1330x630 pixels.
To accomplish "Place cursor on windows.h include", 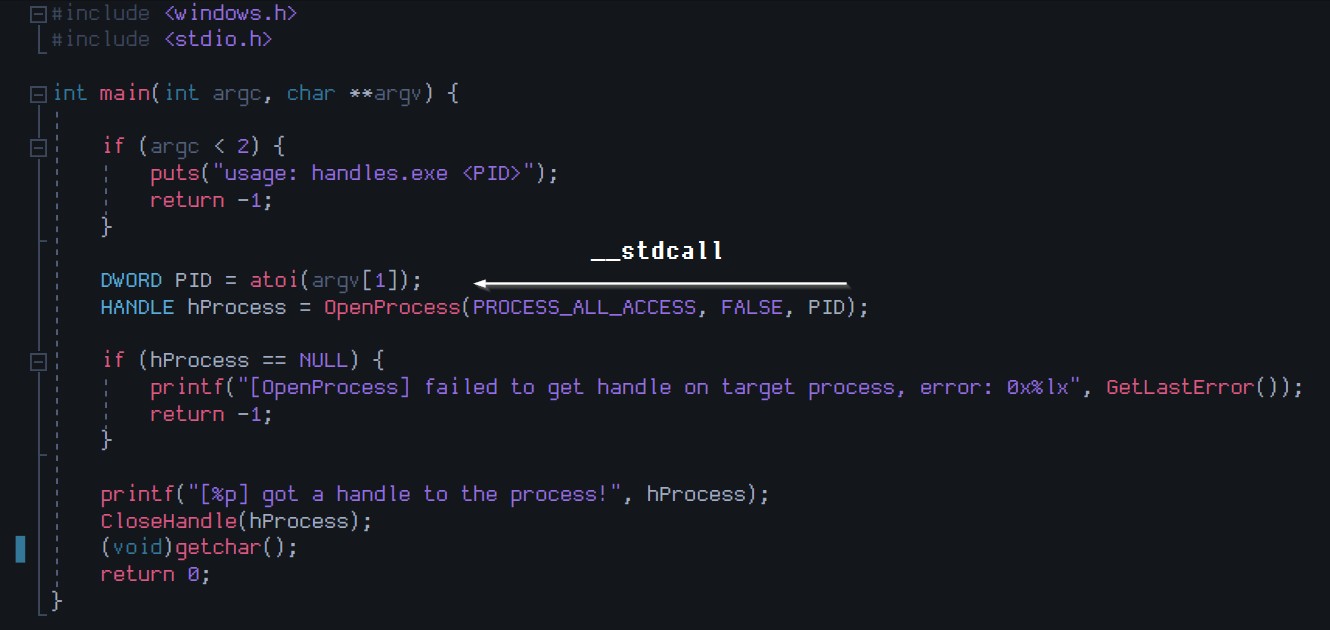I will (x=231, y=14).
